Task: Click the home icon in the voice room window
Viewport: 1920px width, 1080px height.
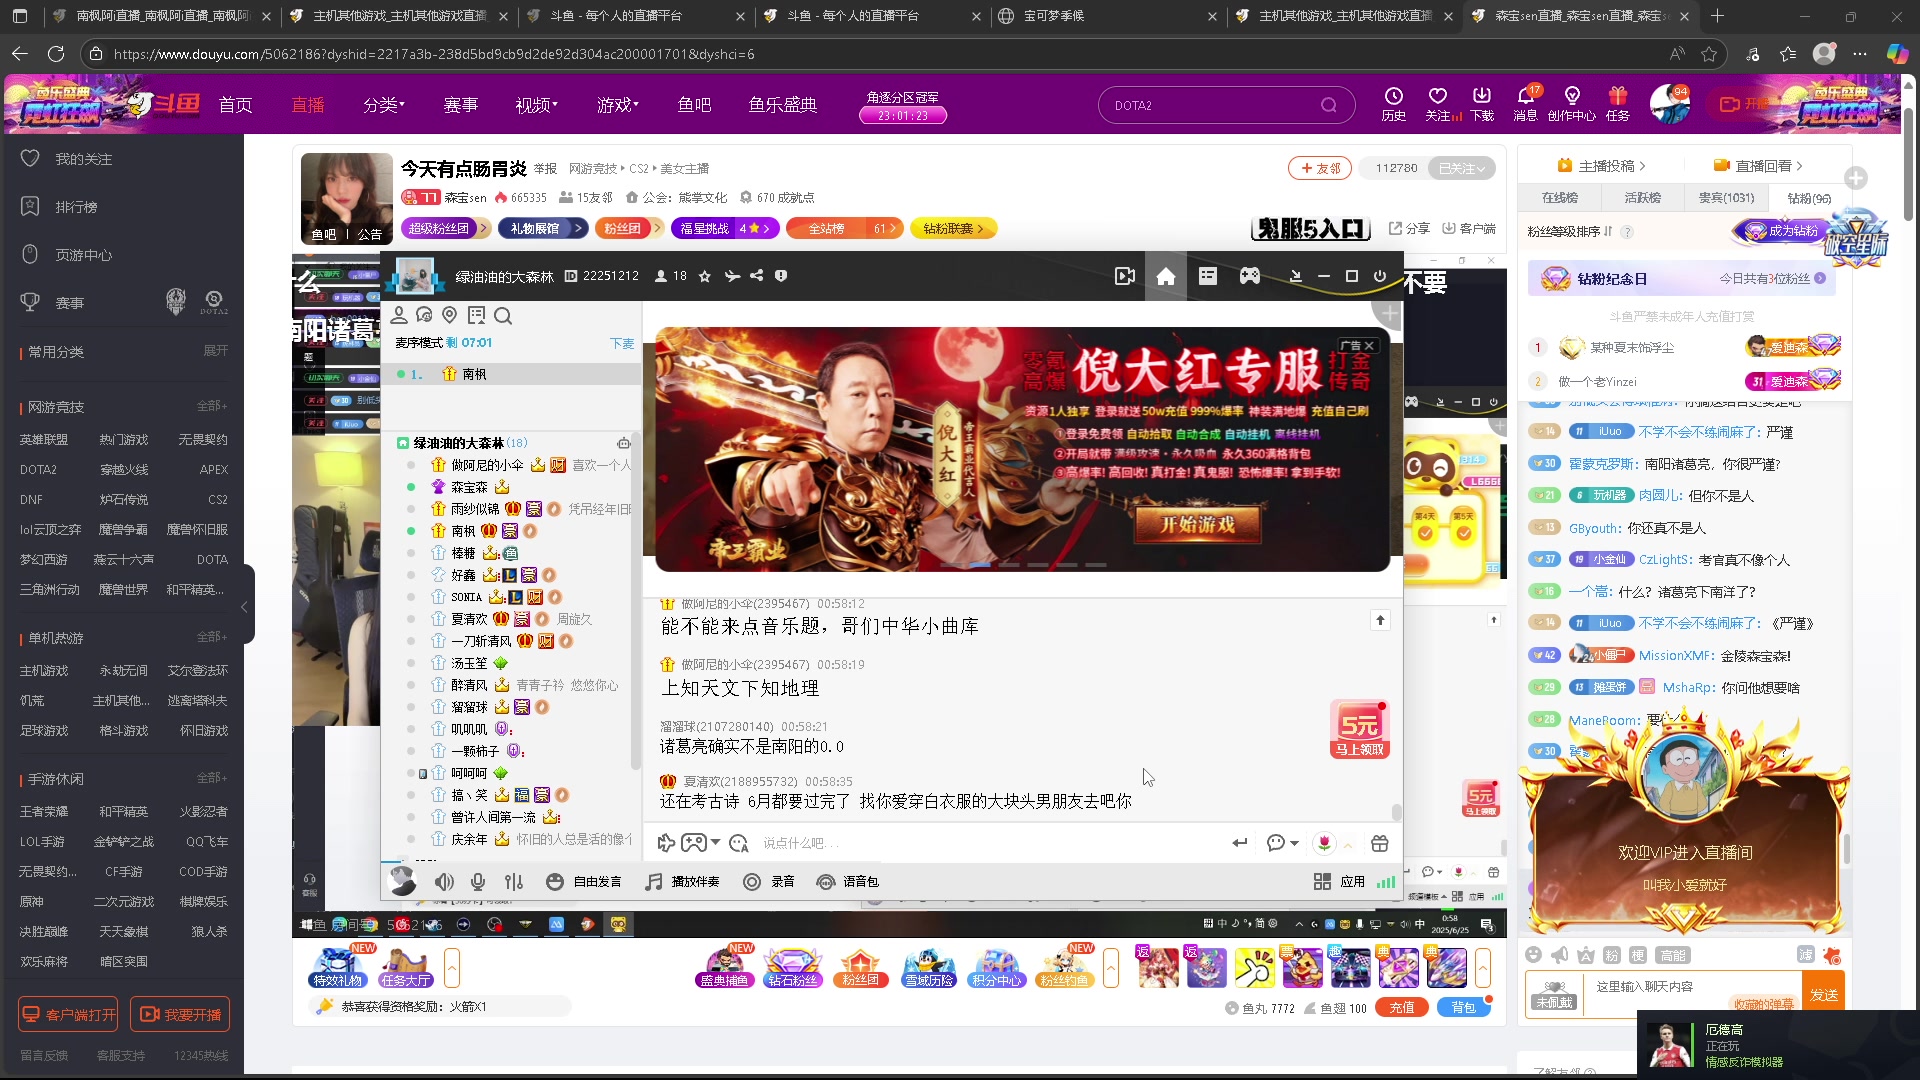Action: pos(1166,276)
